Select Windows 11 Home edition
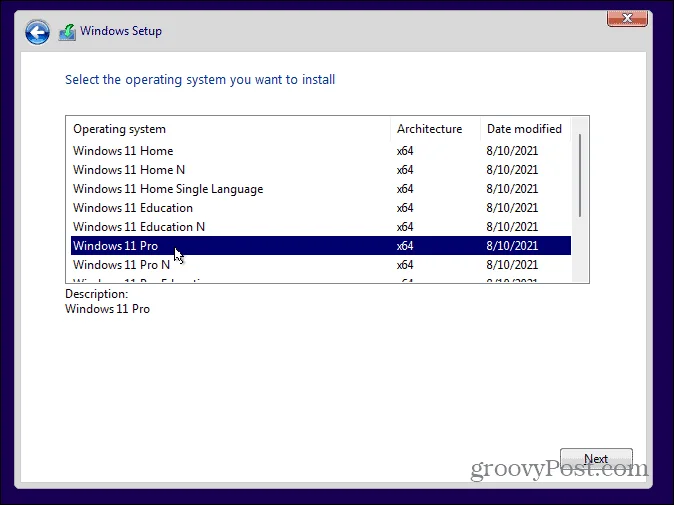 [x=321, y=151]
